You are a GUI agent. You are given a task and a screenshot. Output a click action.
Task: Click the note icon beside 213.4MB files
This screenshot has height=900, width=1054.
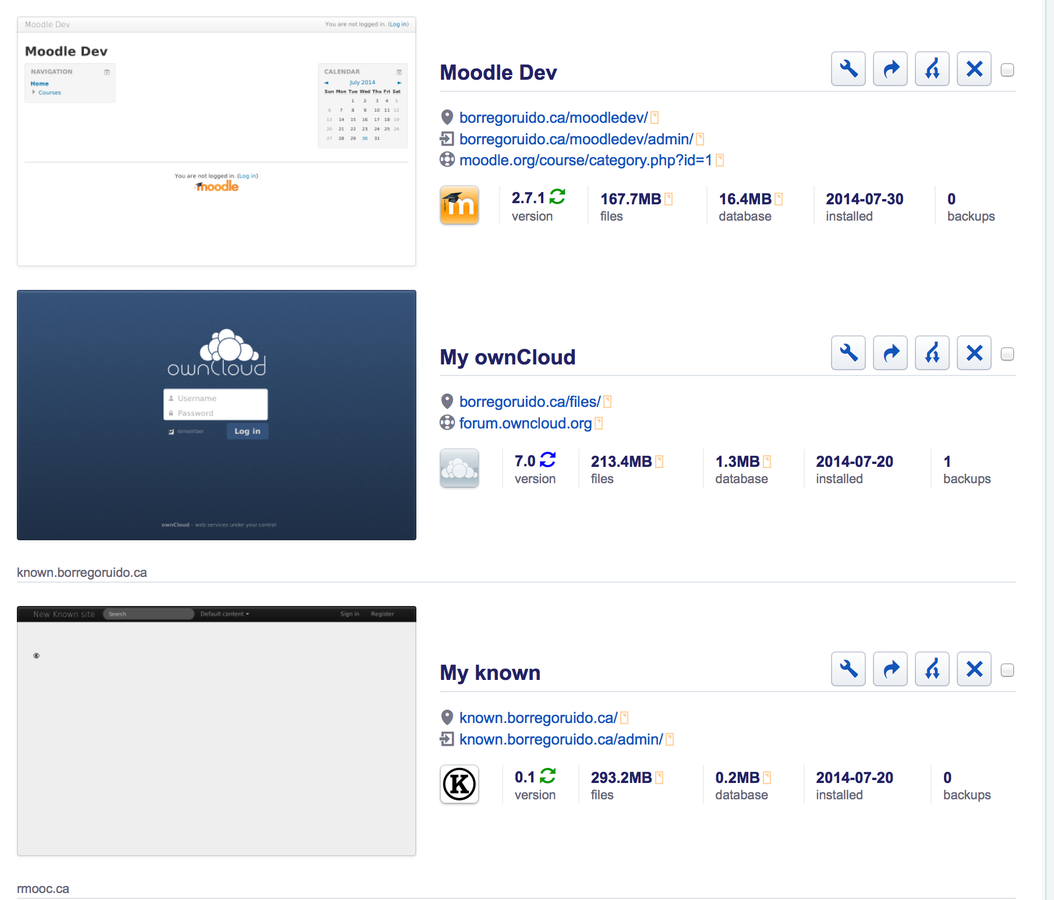[x=659, y=462]
